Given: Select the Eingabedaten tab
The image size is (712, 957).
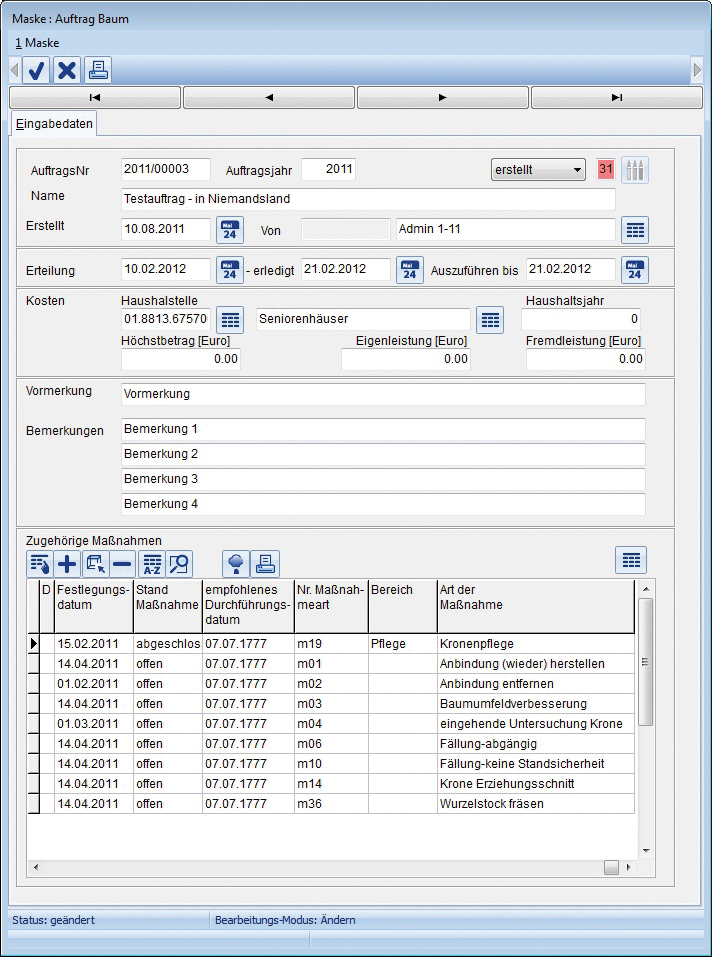Looking at the screenshot, I should [55, 124].
